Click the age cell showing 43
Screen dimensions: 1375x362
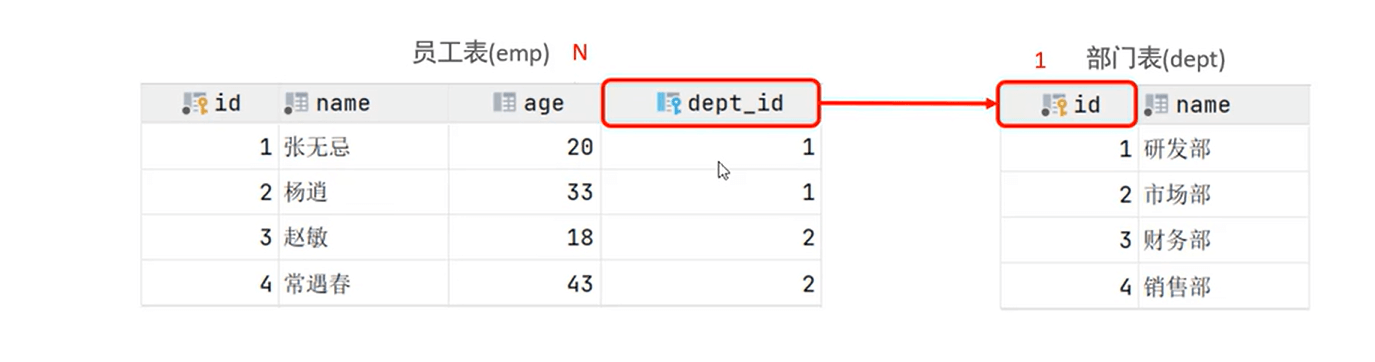(525, 284)
